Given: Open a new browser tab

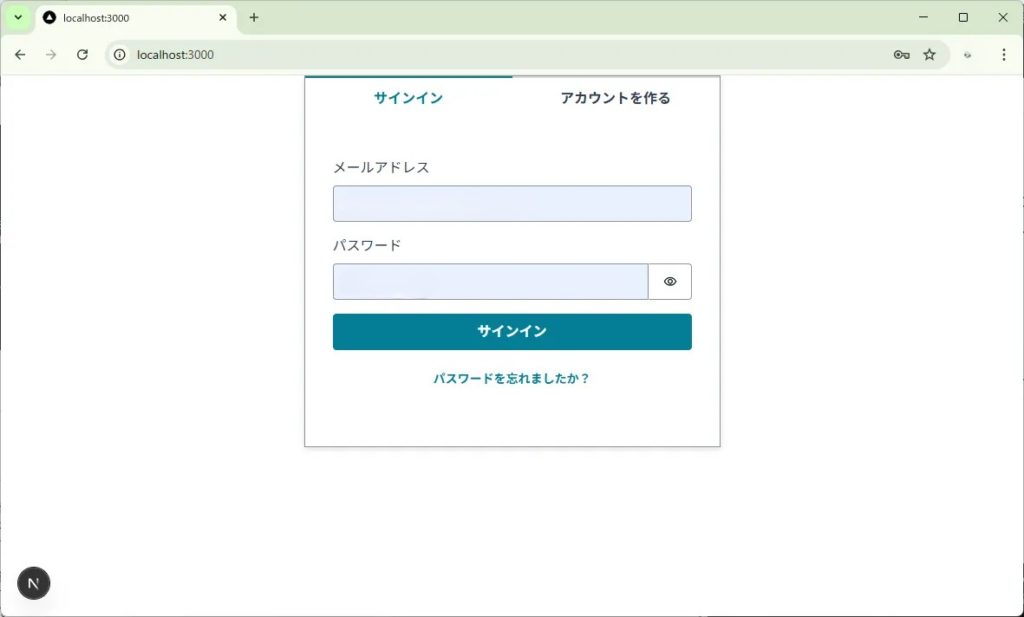Looking at the screenshot, I should pos(254,18).
